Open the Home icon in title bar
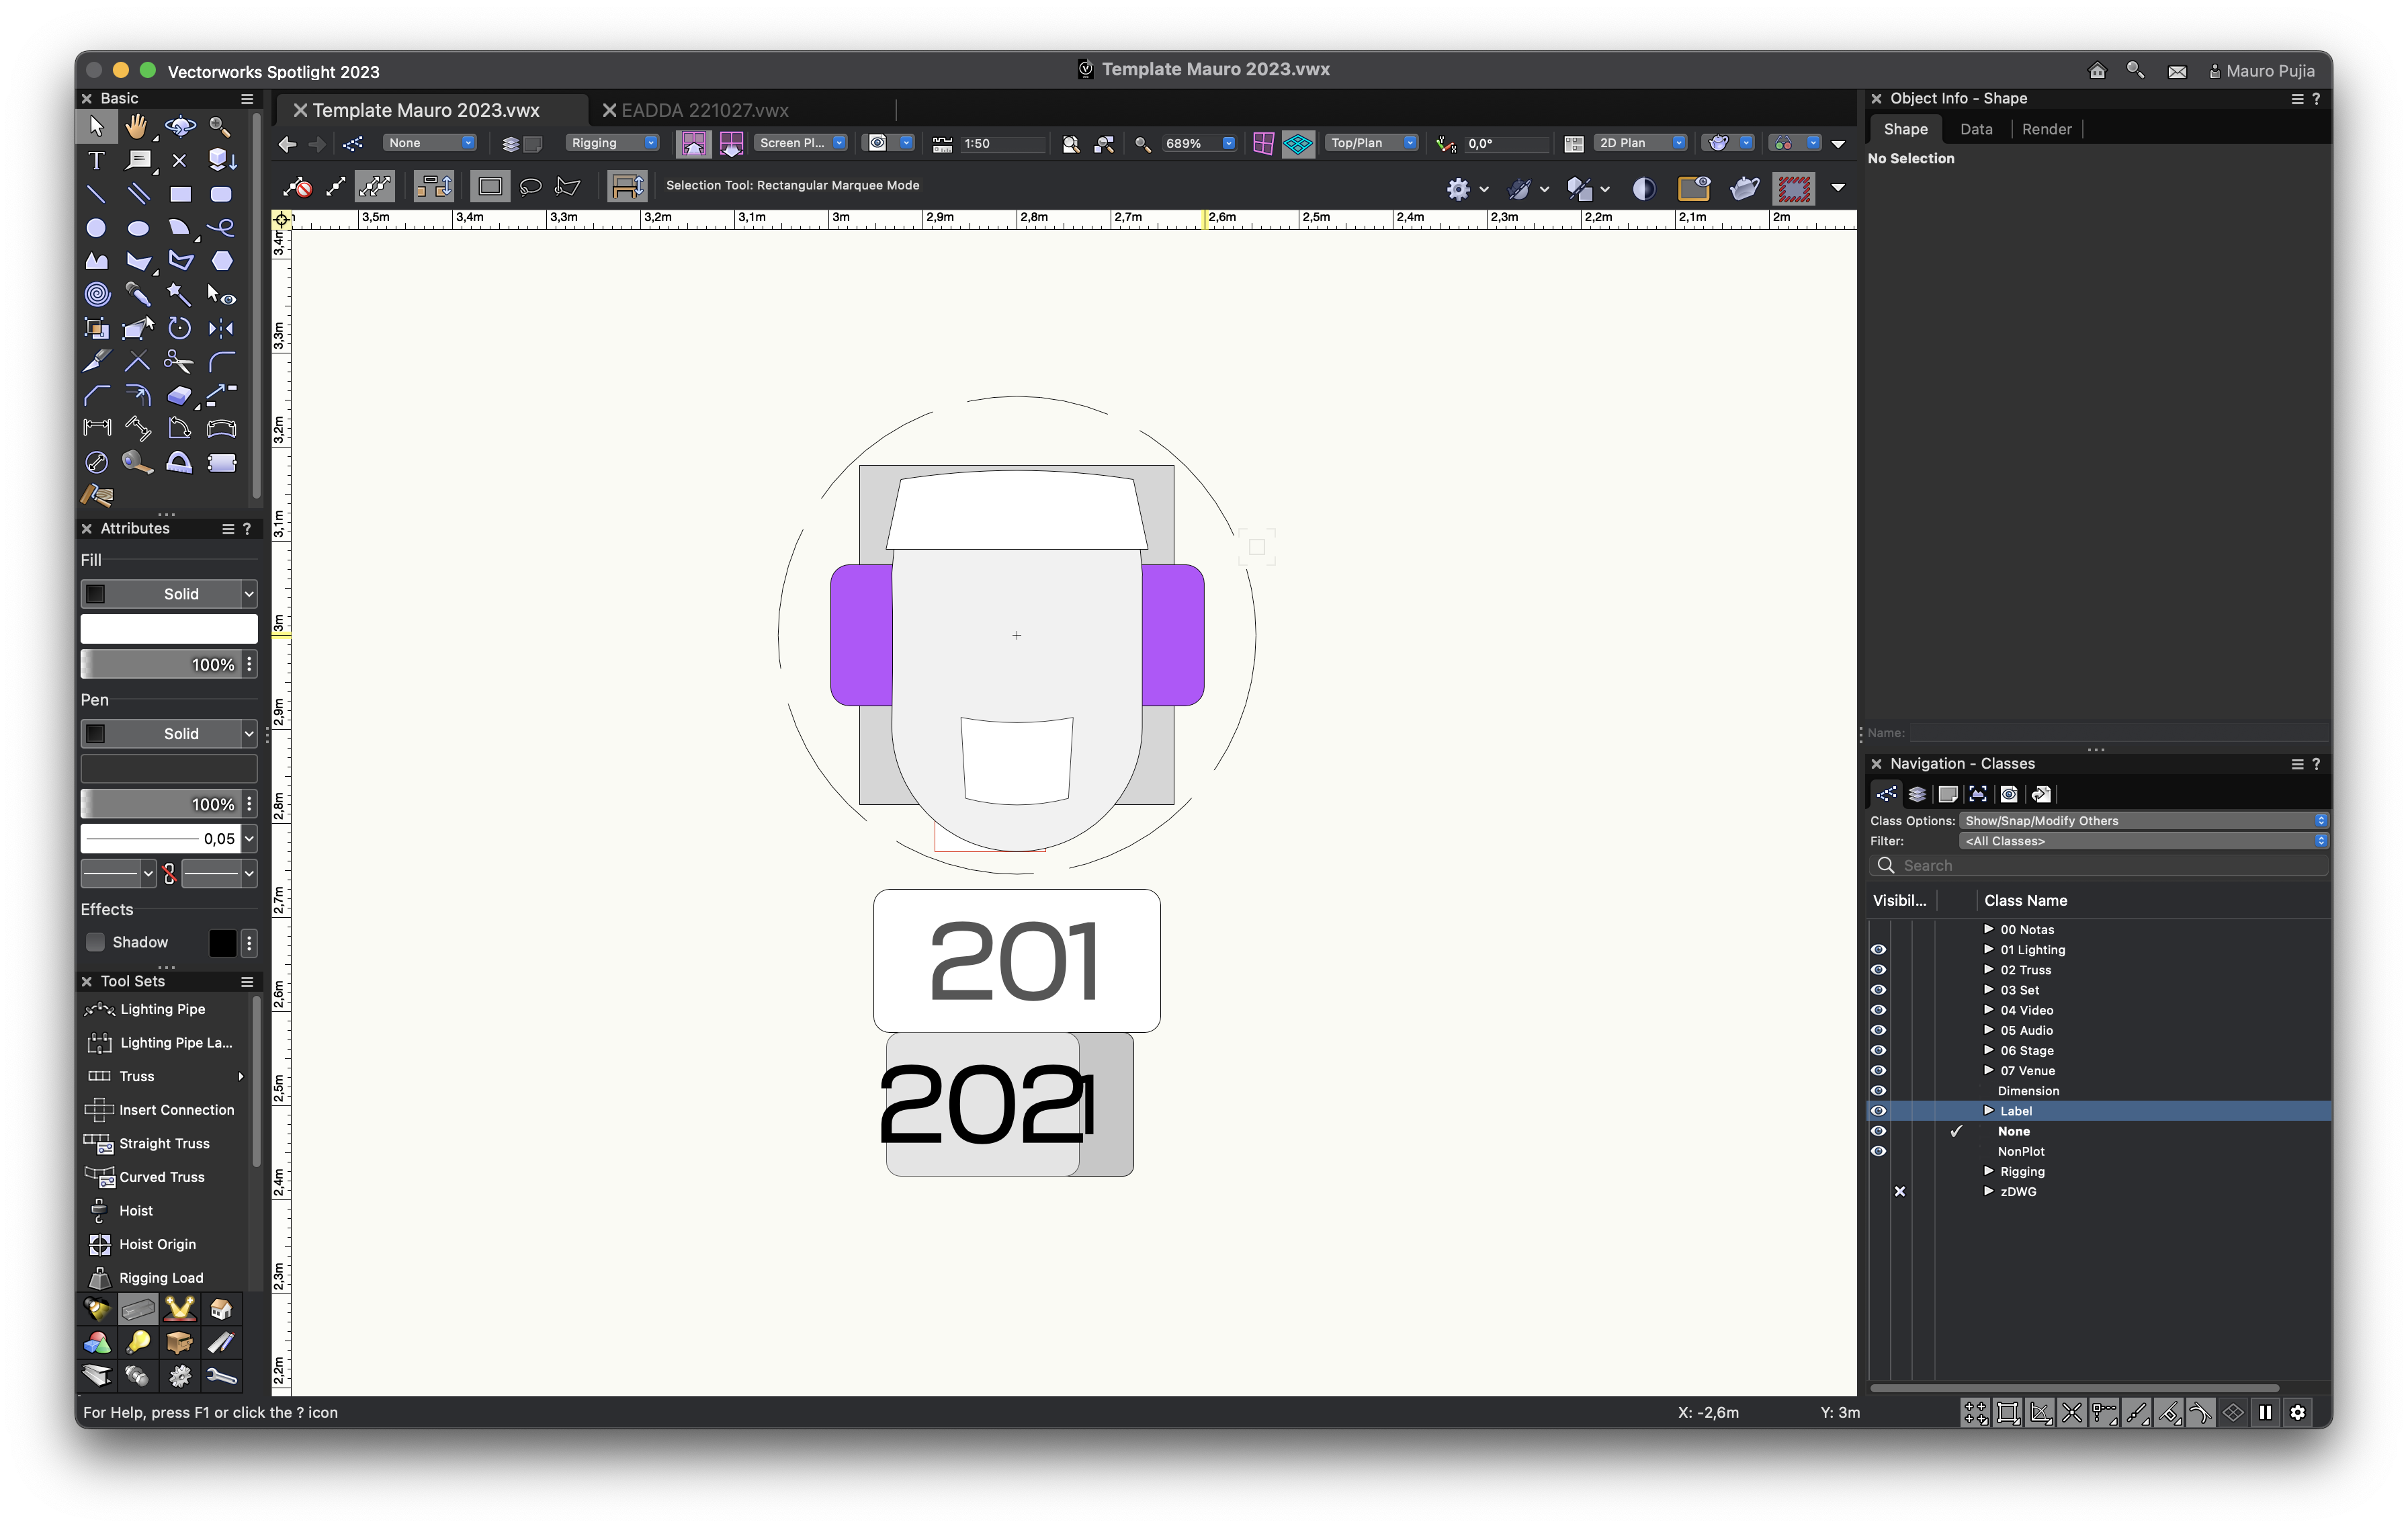 point(2097,71)
